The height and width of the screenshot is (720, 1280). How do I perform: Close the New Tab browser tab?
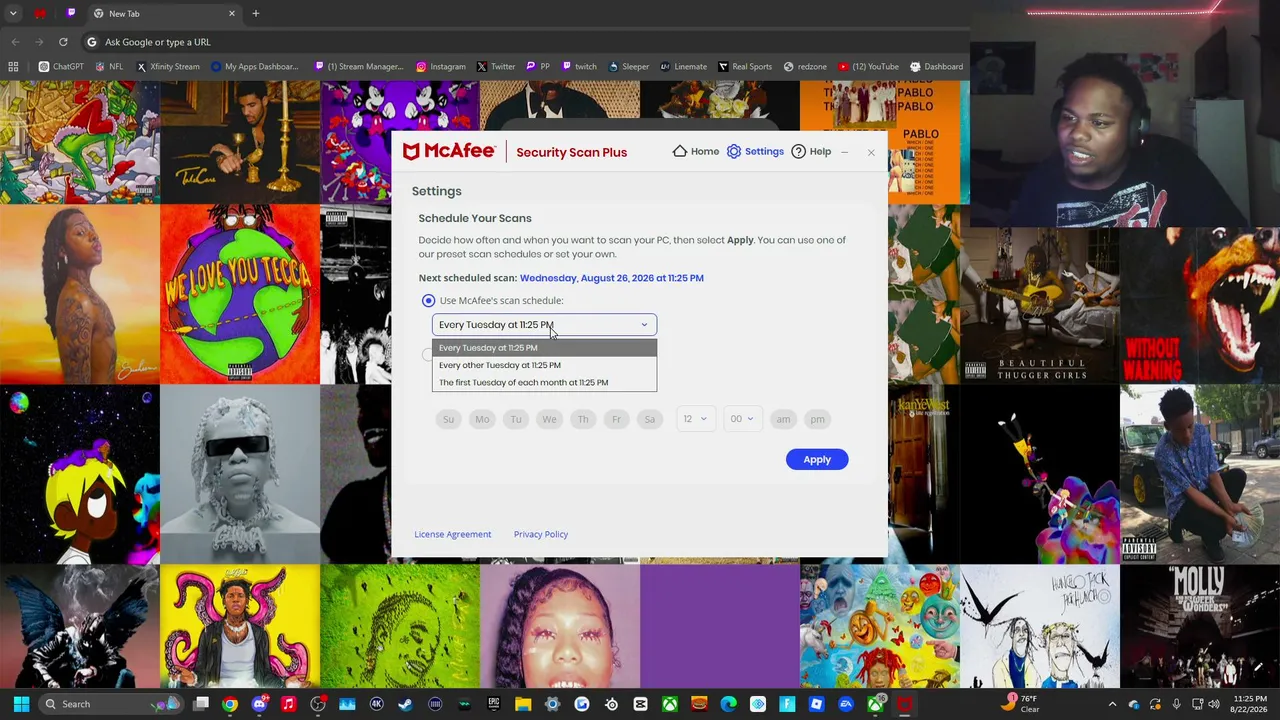click(x=232, y=14)
